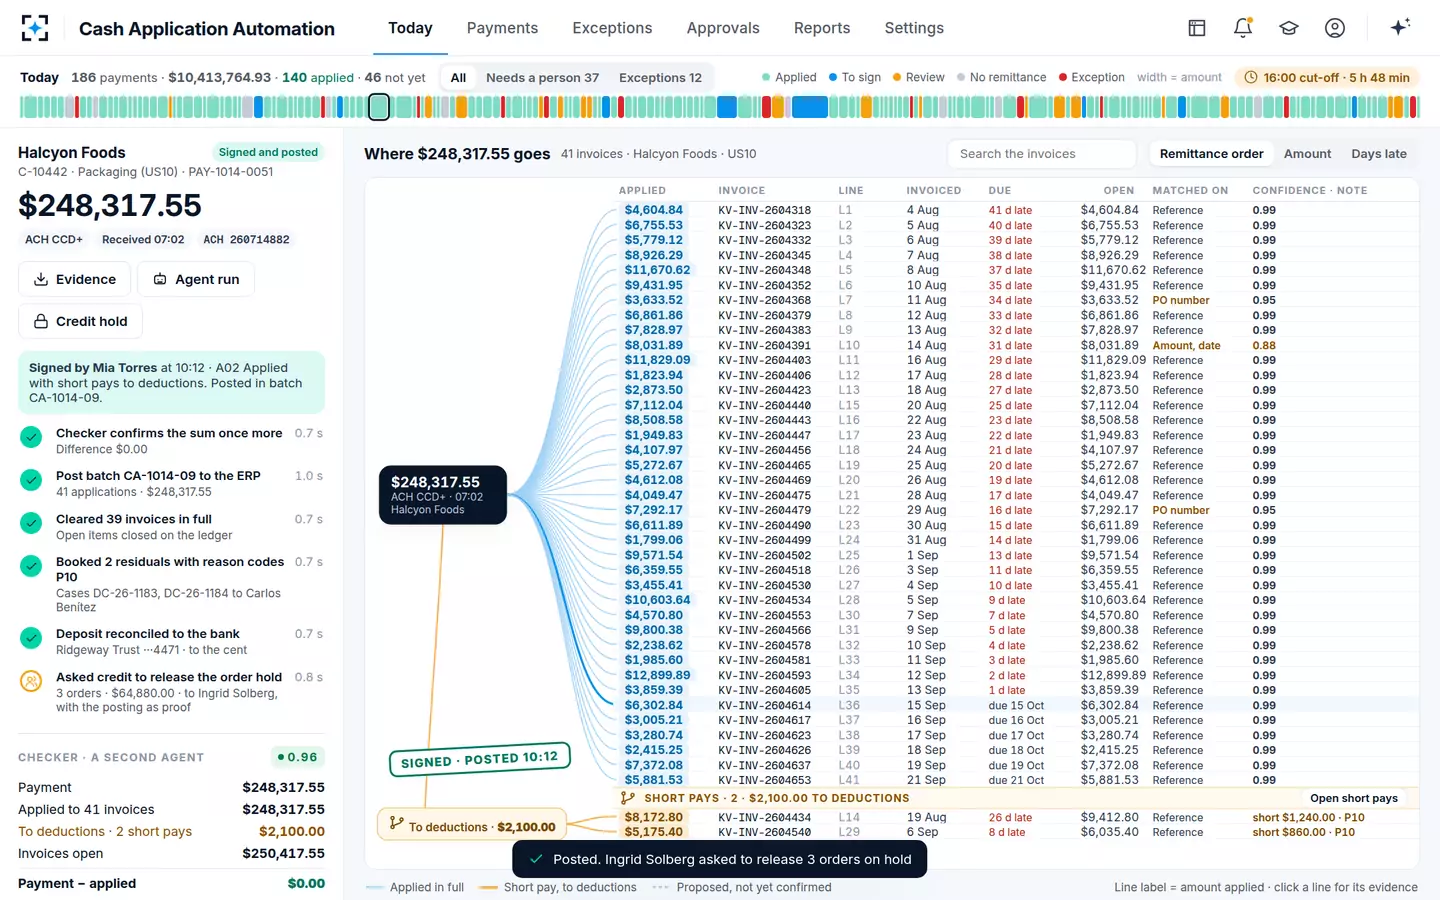Expand the To deductions $2,100.00 node
The width and height of the screenshot is (1440, 900).
click(x=472, y=826)
